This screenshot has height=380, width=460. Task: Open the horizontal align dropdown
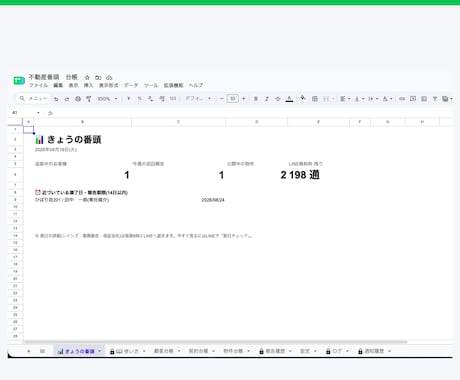point(345,99)
